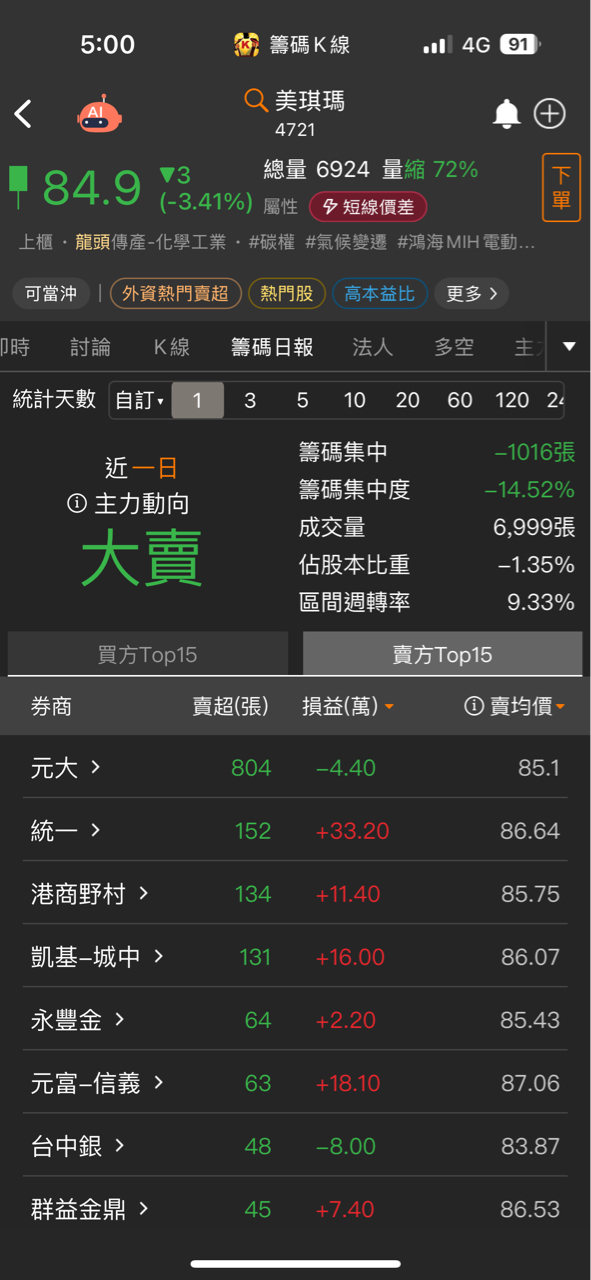The height and width of the screenshot is (1280, 591).
Task: Sort by 損益(萬) column
Action: point(348,706)
